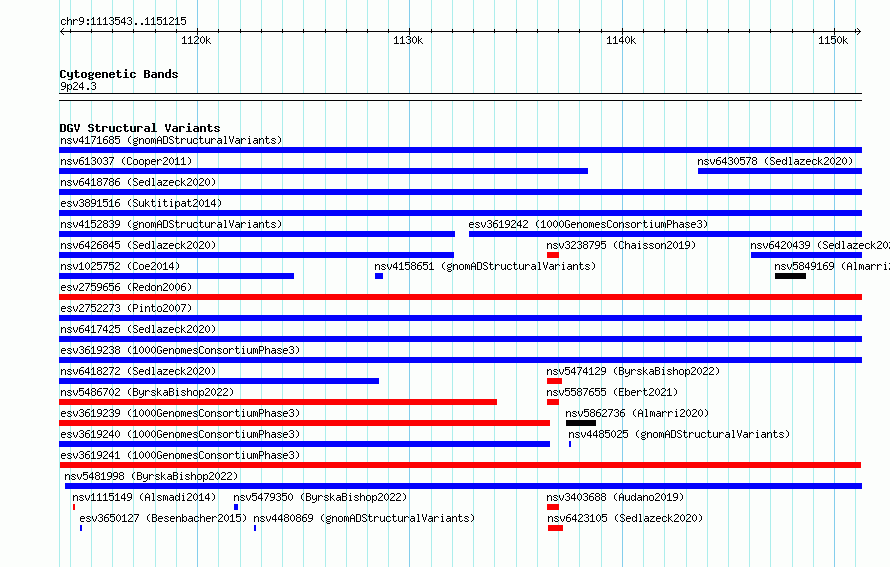Image resolution: width=890 pixels, height=567 pixels.
Task: Select the nsv5849169 variant label
Action: 832,266
